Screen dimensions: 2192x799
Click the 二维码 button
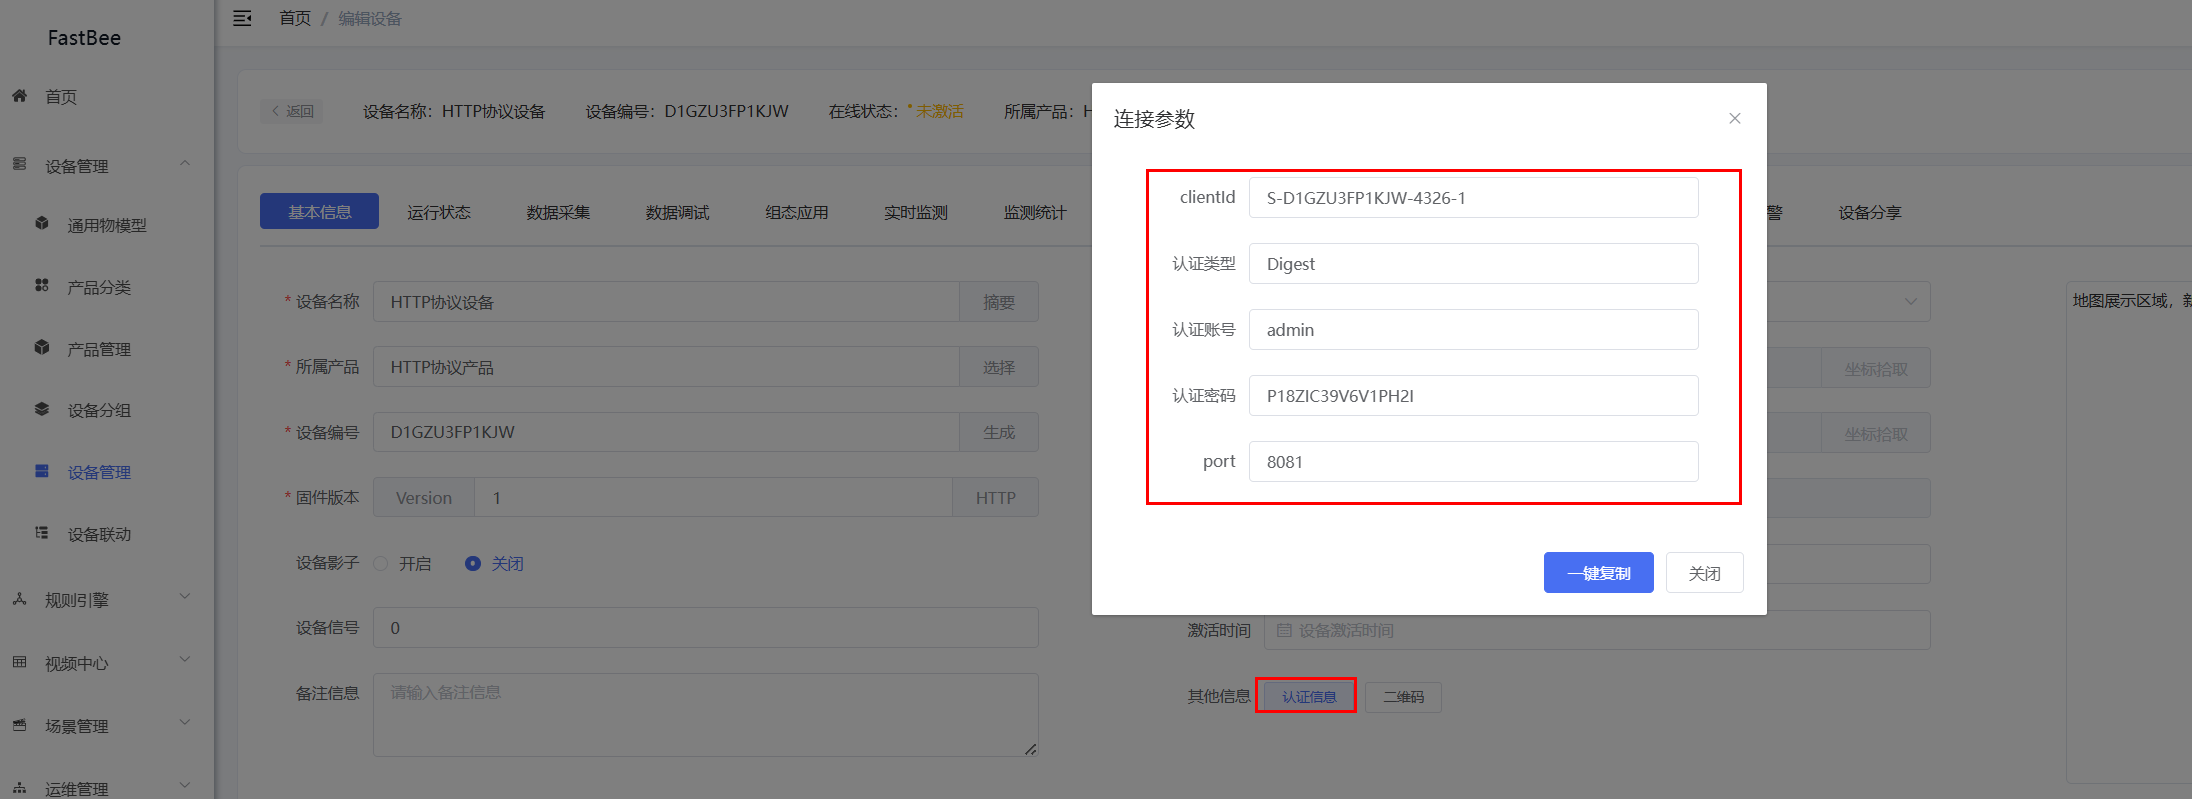point(1403,697)
